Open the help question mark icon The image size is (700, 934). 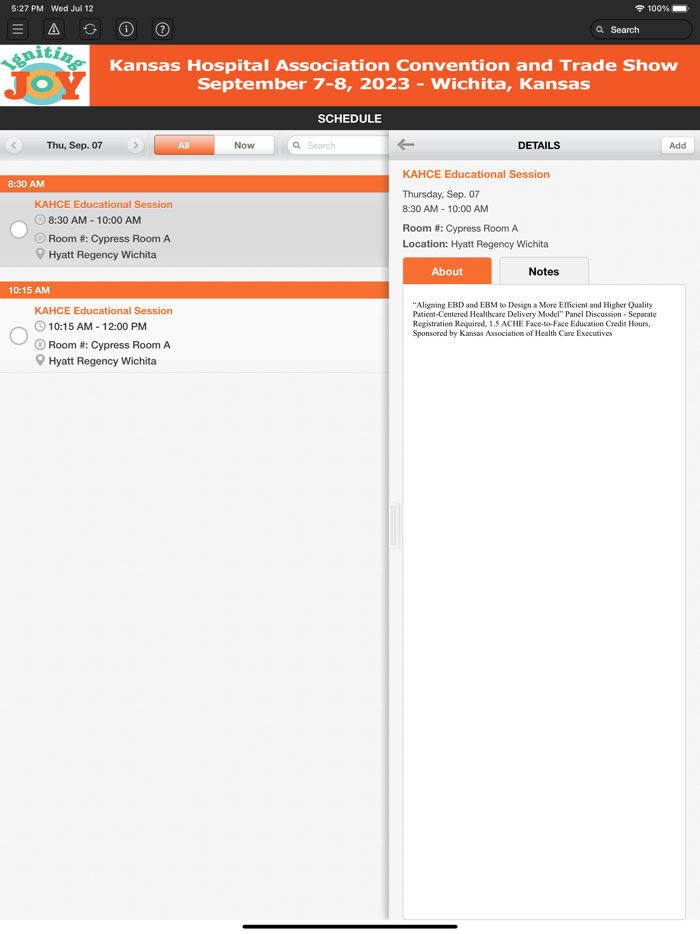[x=162, y=29]
